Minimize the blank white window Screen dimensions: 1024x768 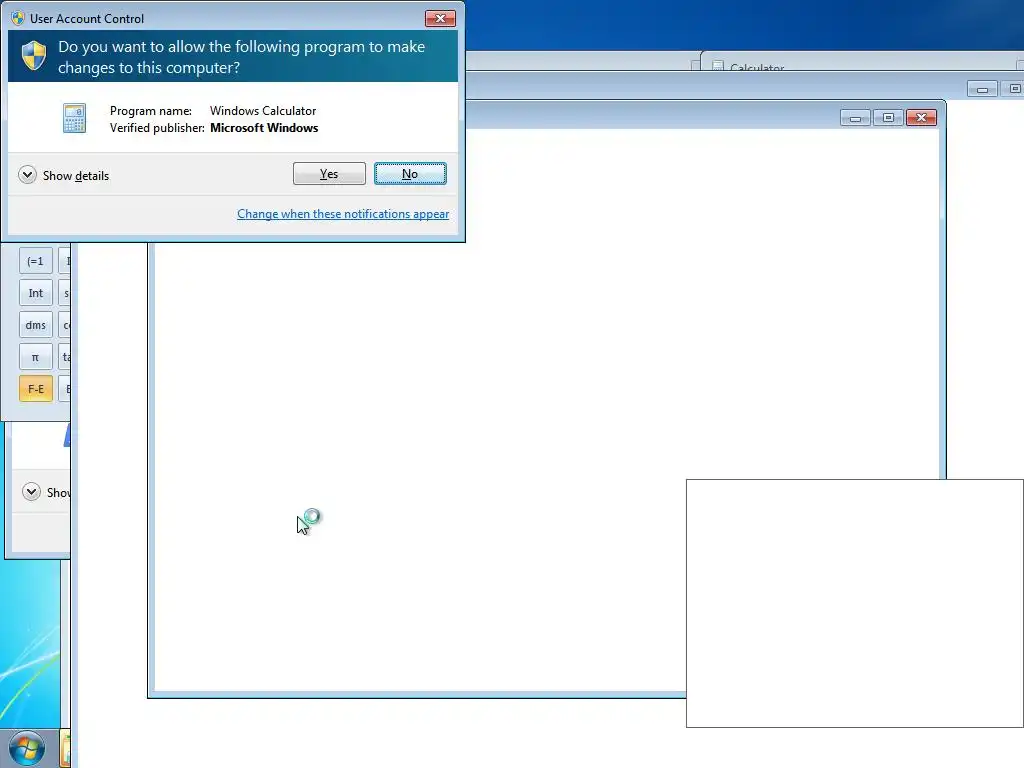[x=856, y=118]
